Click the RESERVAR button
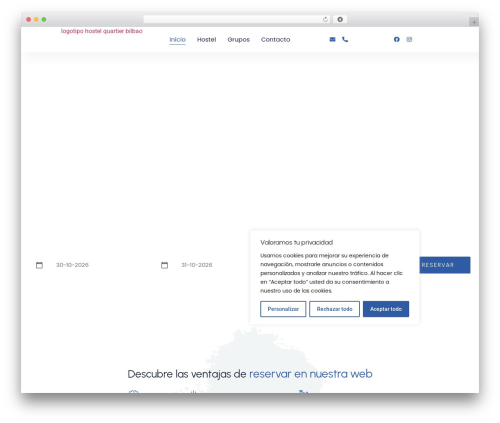Screen dimensions: 500x423 click(x=445, y=265)
